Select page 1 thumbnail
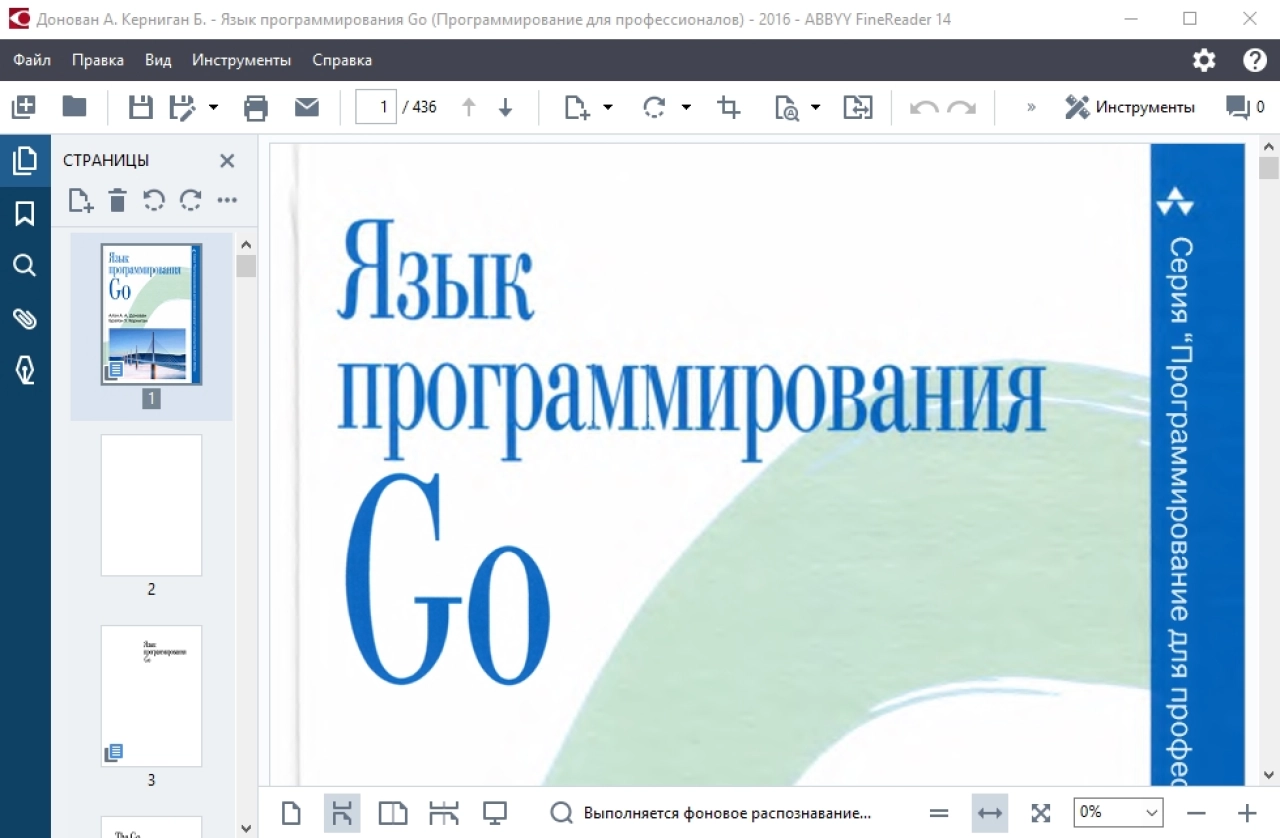The height and width of the screenshot is (838, 1280). coord(151,314)
